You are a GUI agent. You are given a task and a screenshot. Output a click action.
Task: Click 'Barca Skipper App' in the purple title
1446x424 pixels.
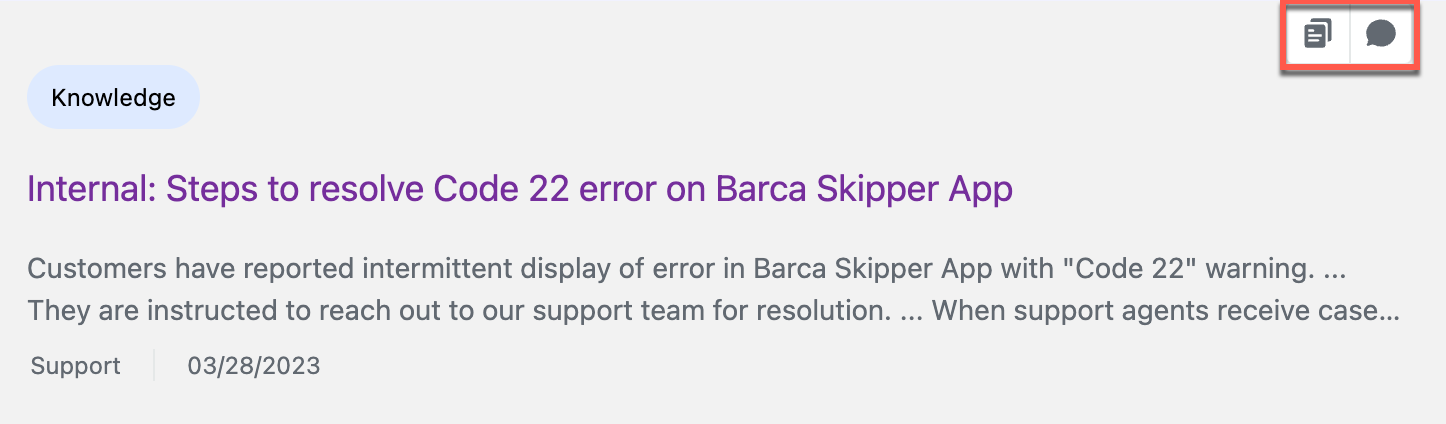pos(865,189)
